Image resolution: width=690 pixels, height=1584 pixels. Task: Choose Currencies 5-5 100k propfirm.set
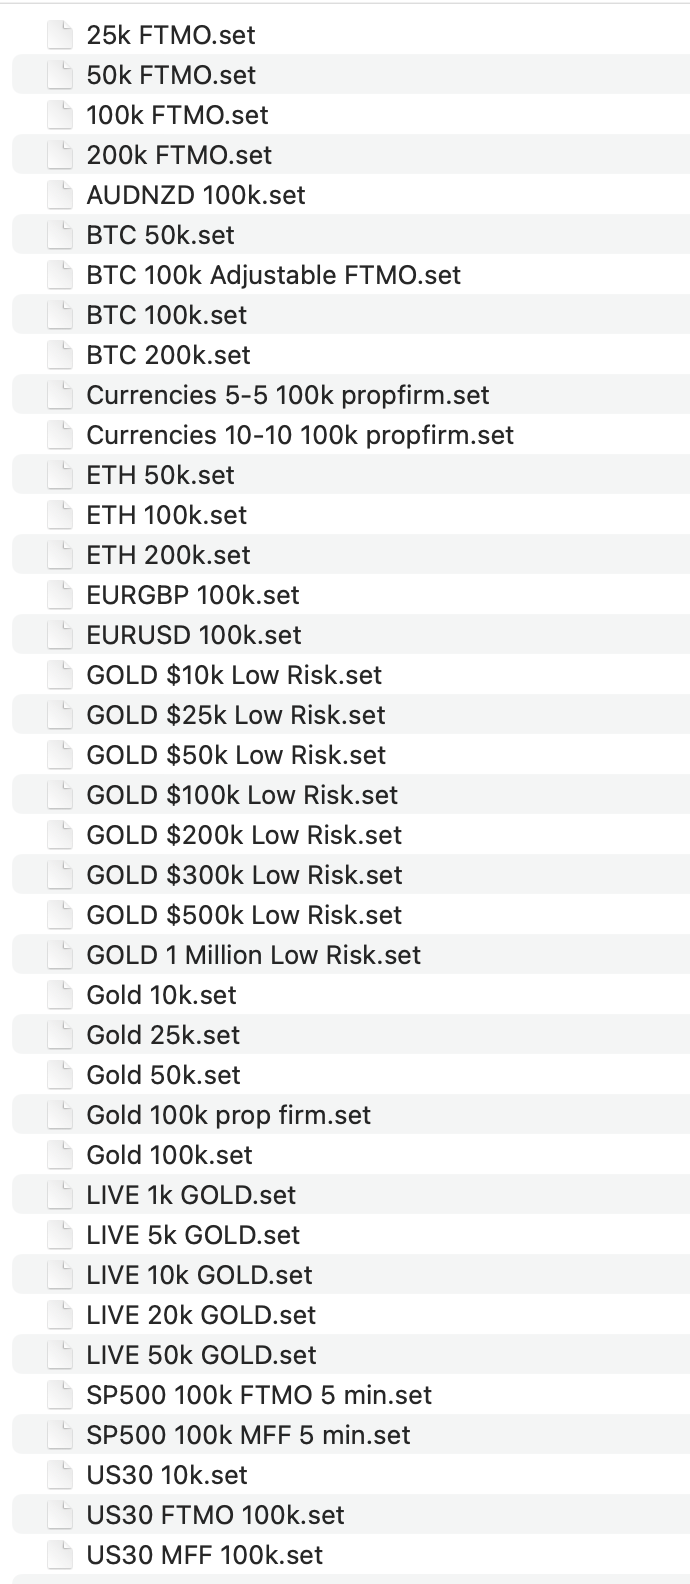[x=288, y=395]
